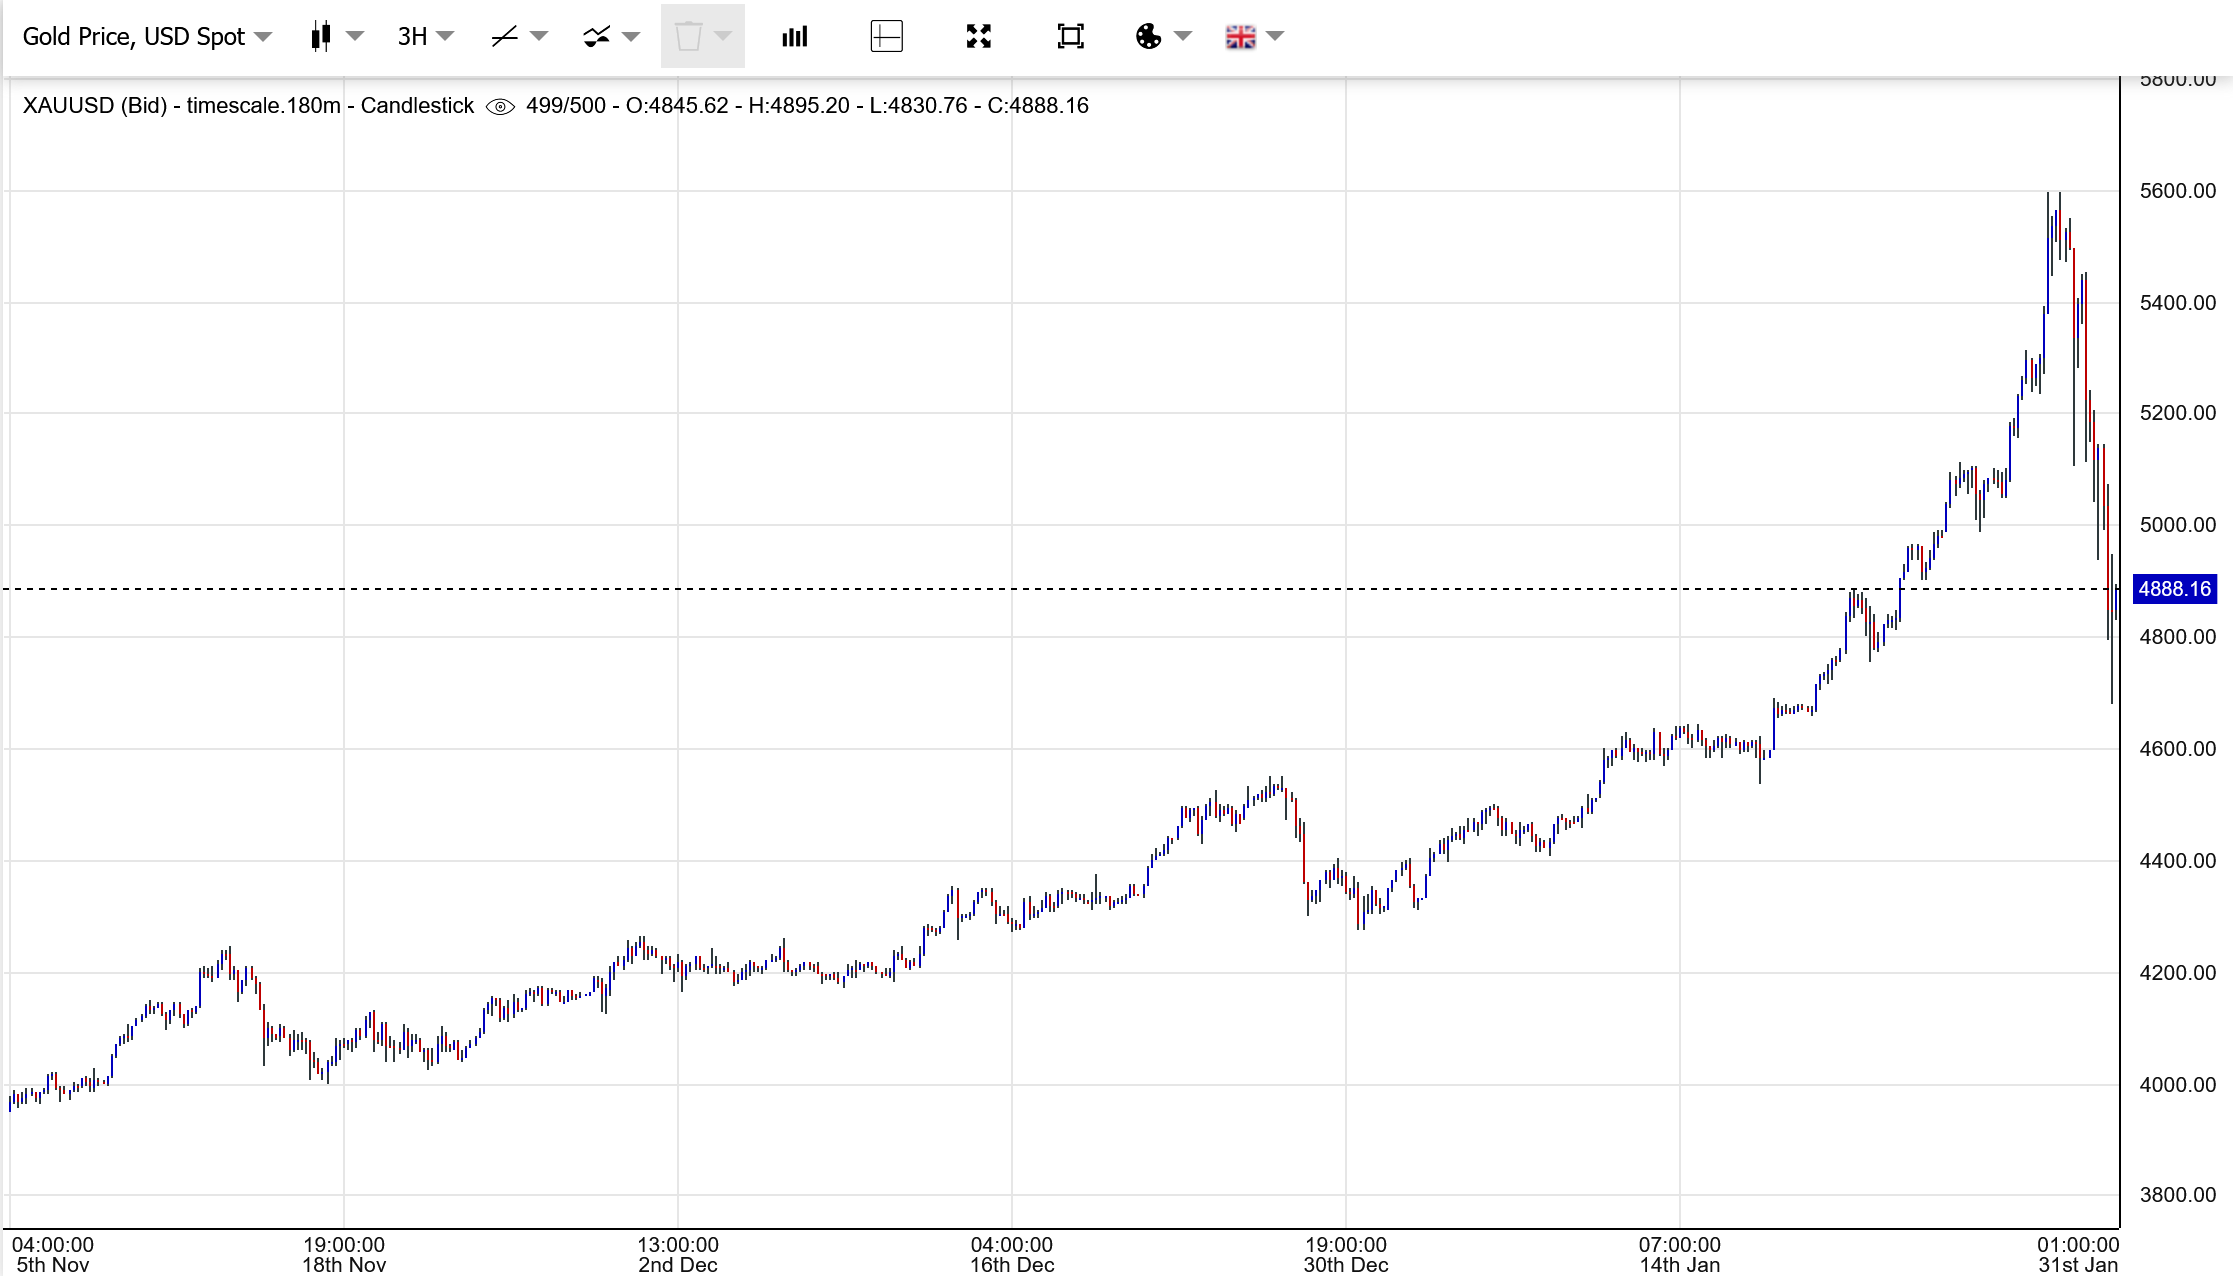Click the UK flag language icon
2233x1276 pixels.
[1240, 37]
